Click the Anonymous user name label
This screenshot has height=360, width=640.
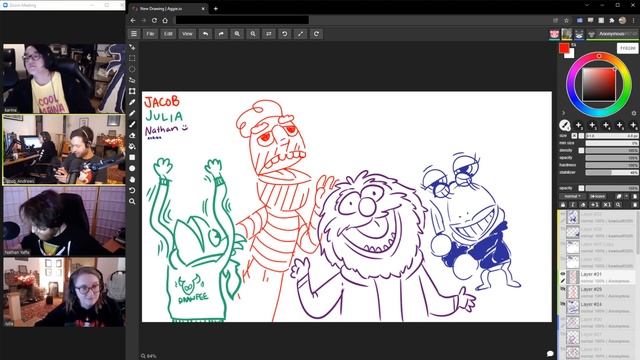[x=611, y=34]
